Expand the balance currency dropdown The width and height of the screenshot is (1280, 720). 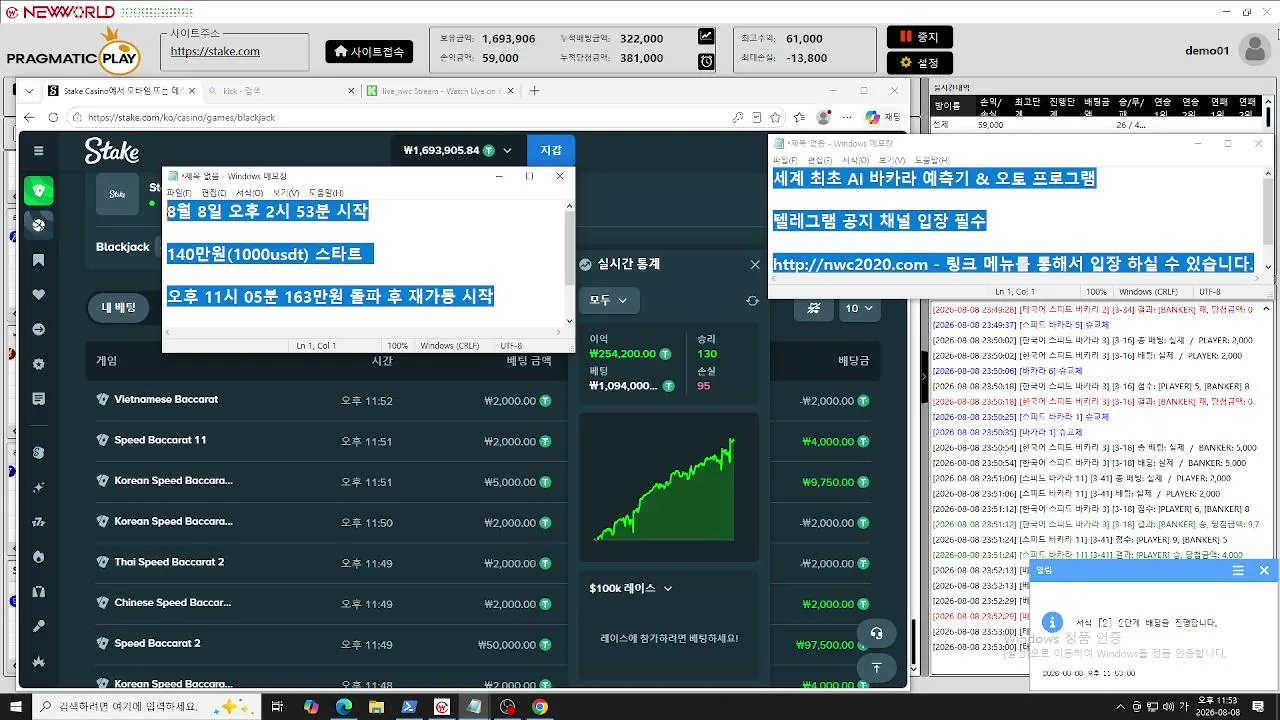pyautogui.click(x=508, y=151)
